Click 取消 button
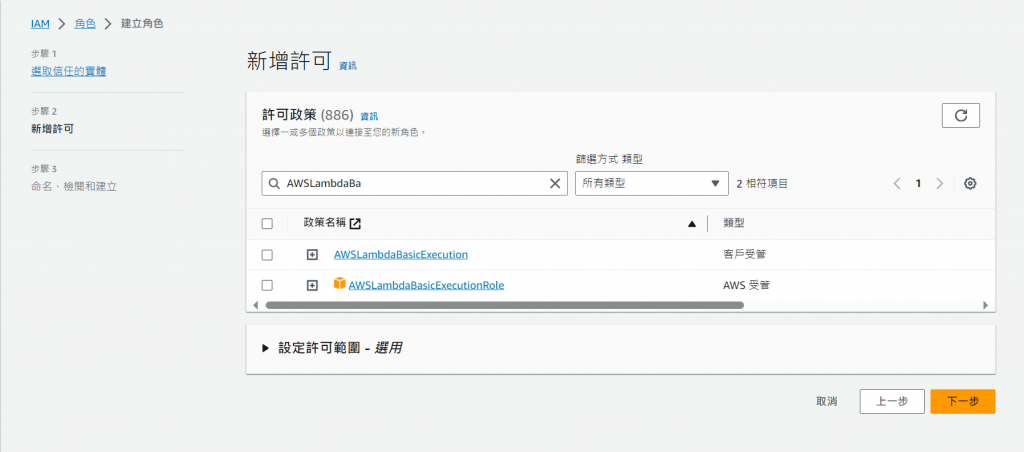This screenshot has width=1024, height=452. (827, 402)
